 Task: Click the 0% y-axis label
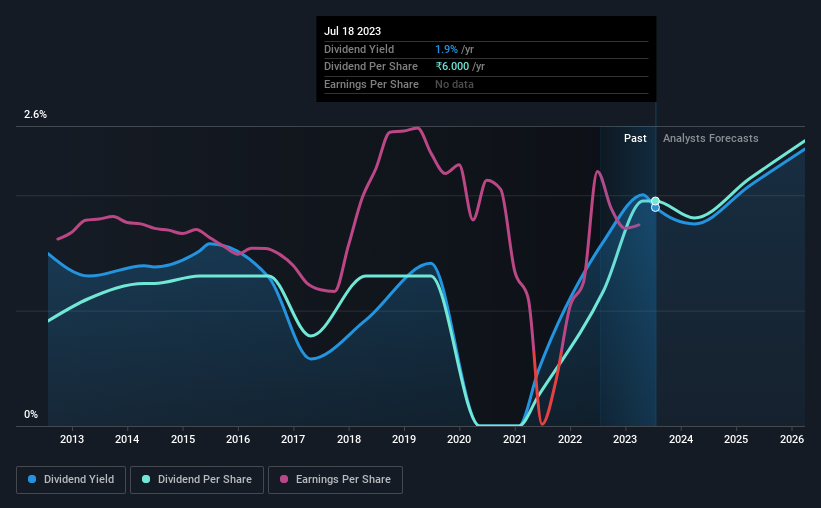[31, 414]
